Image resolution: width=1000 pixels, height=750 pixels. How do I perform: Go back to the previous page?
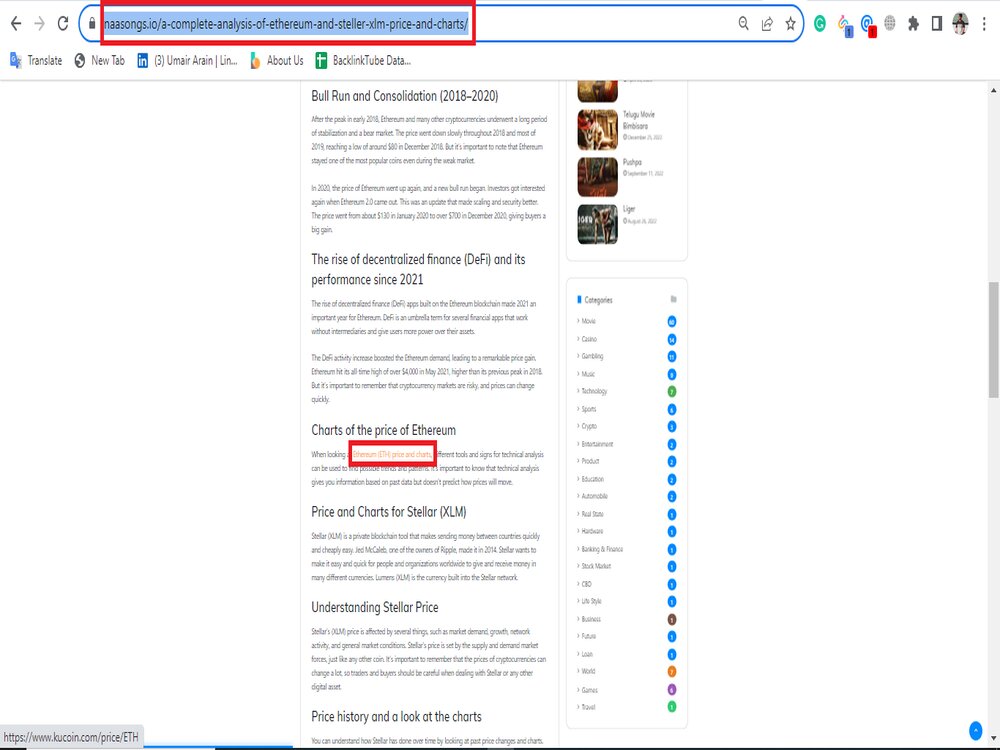click(16, 24)
